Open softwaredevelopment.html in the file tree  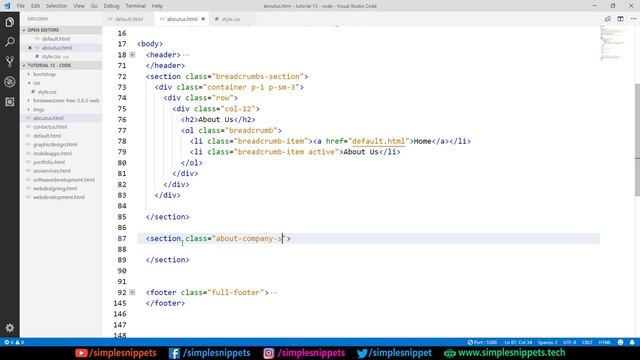64,180
